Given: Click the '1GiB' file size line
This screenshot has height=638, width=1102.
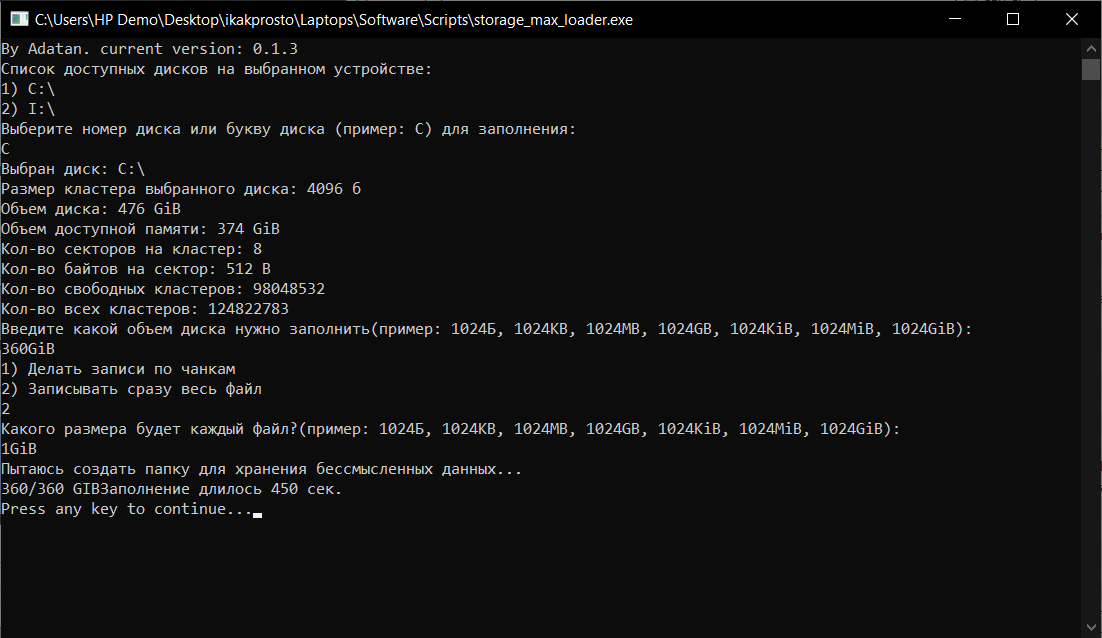Looking at the screenshot, I should click(19, 449).
